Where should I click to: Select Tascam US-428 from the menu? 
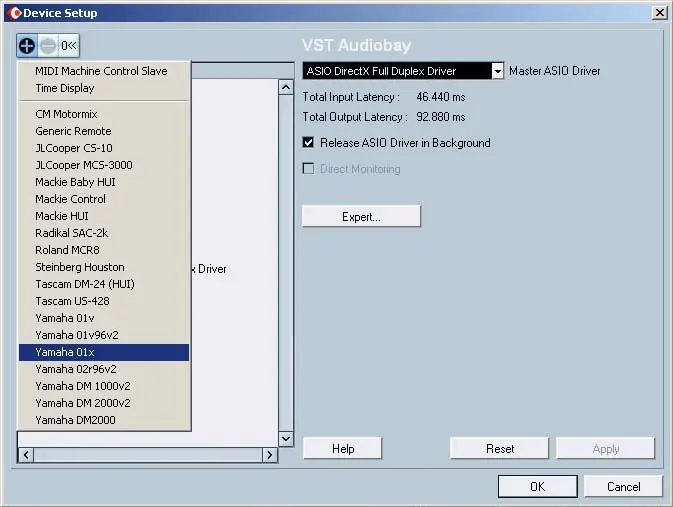pyautogui.click(x=103, y=301)
